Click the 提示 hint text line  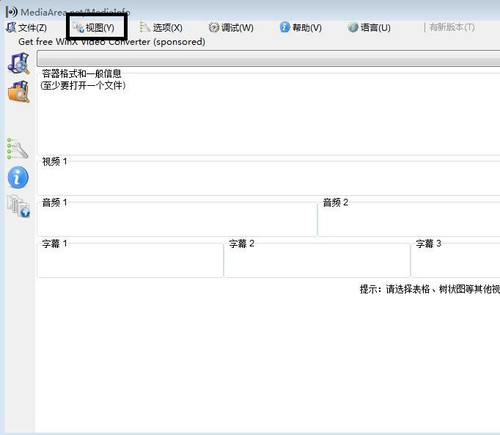tap(430, 289)
